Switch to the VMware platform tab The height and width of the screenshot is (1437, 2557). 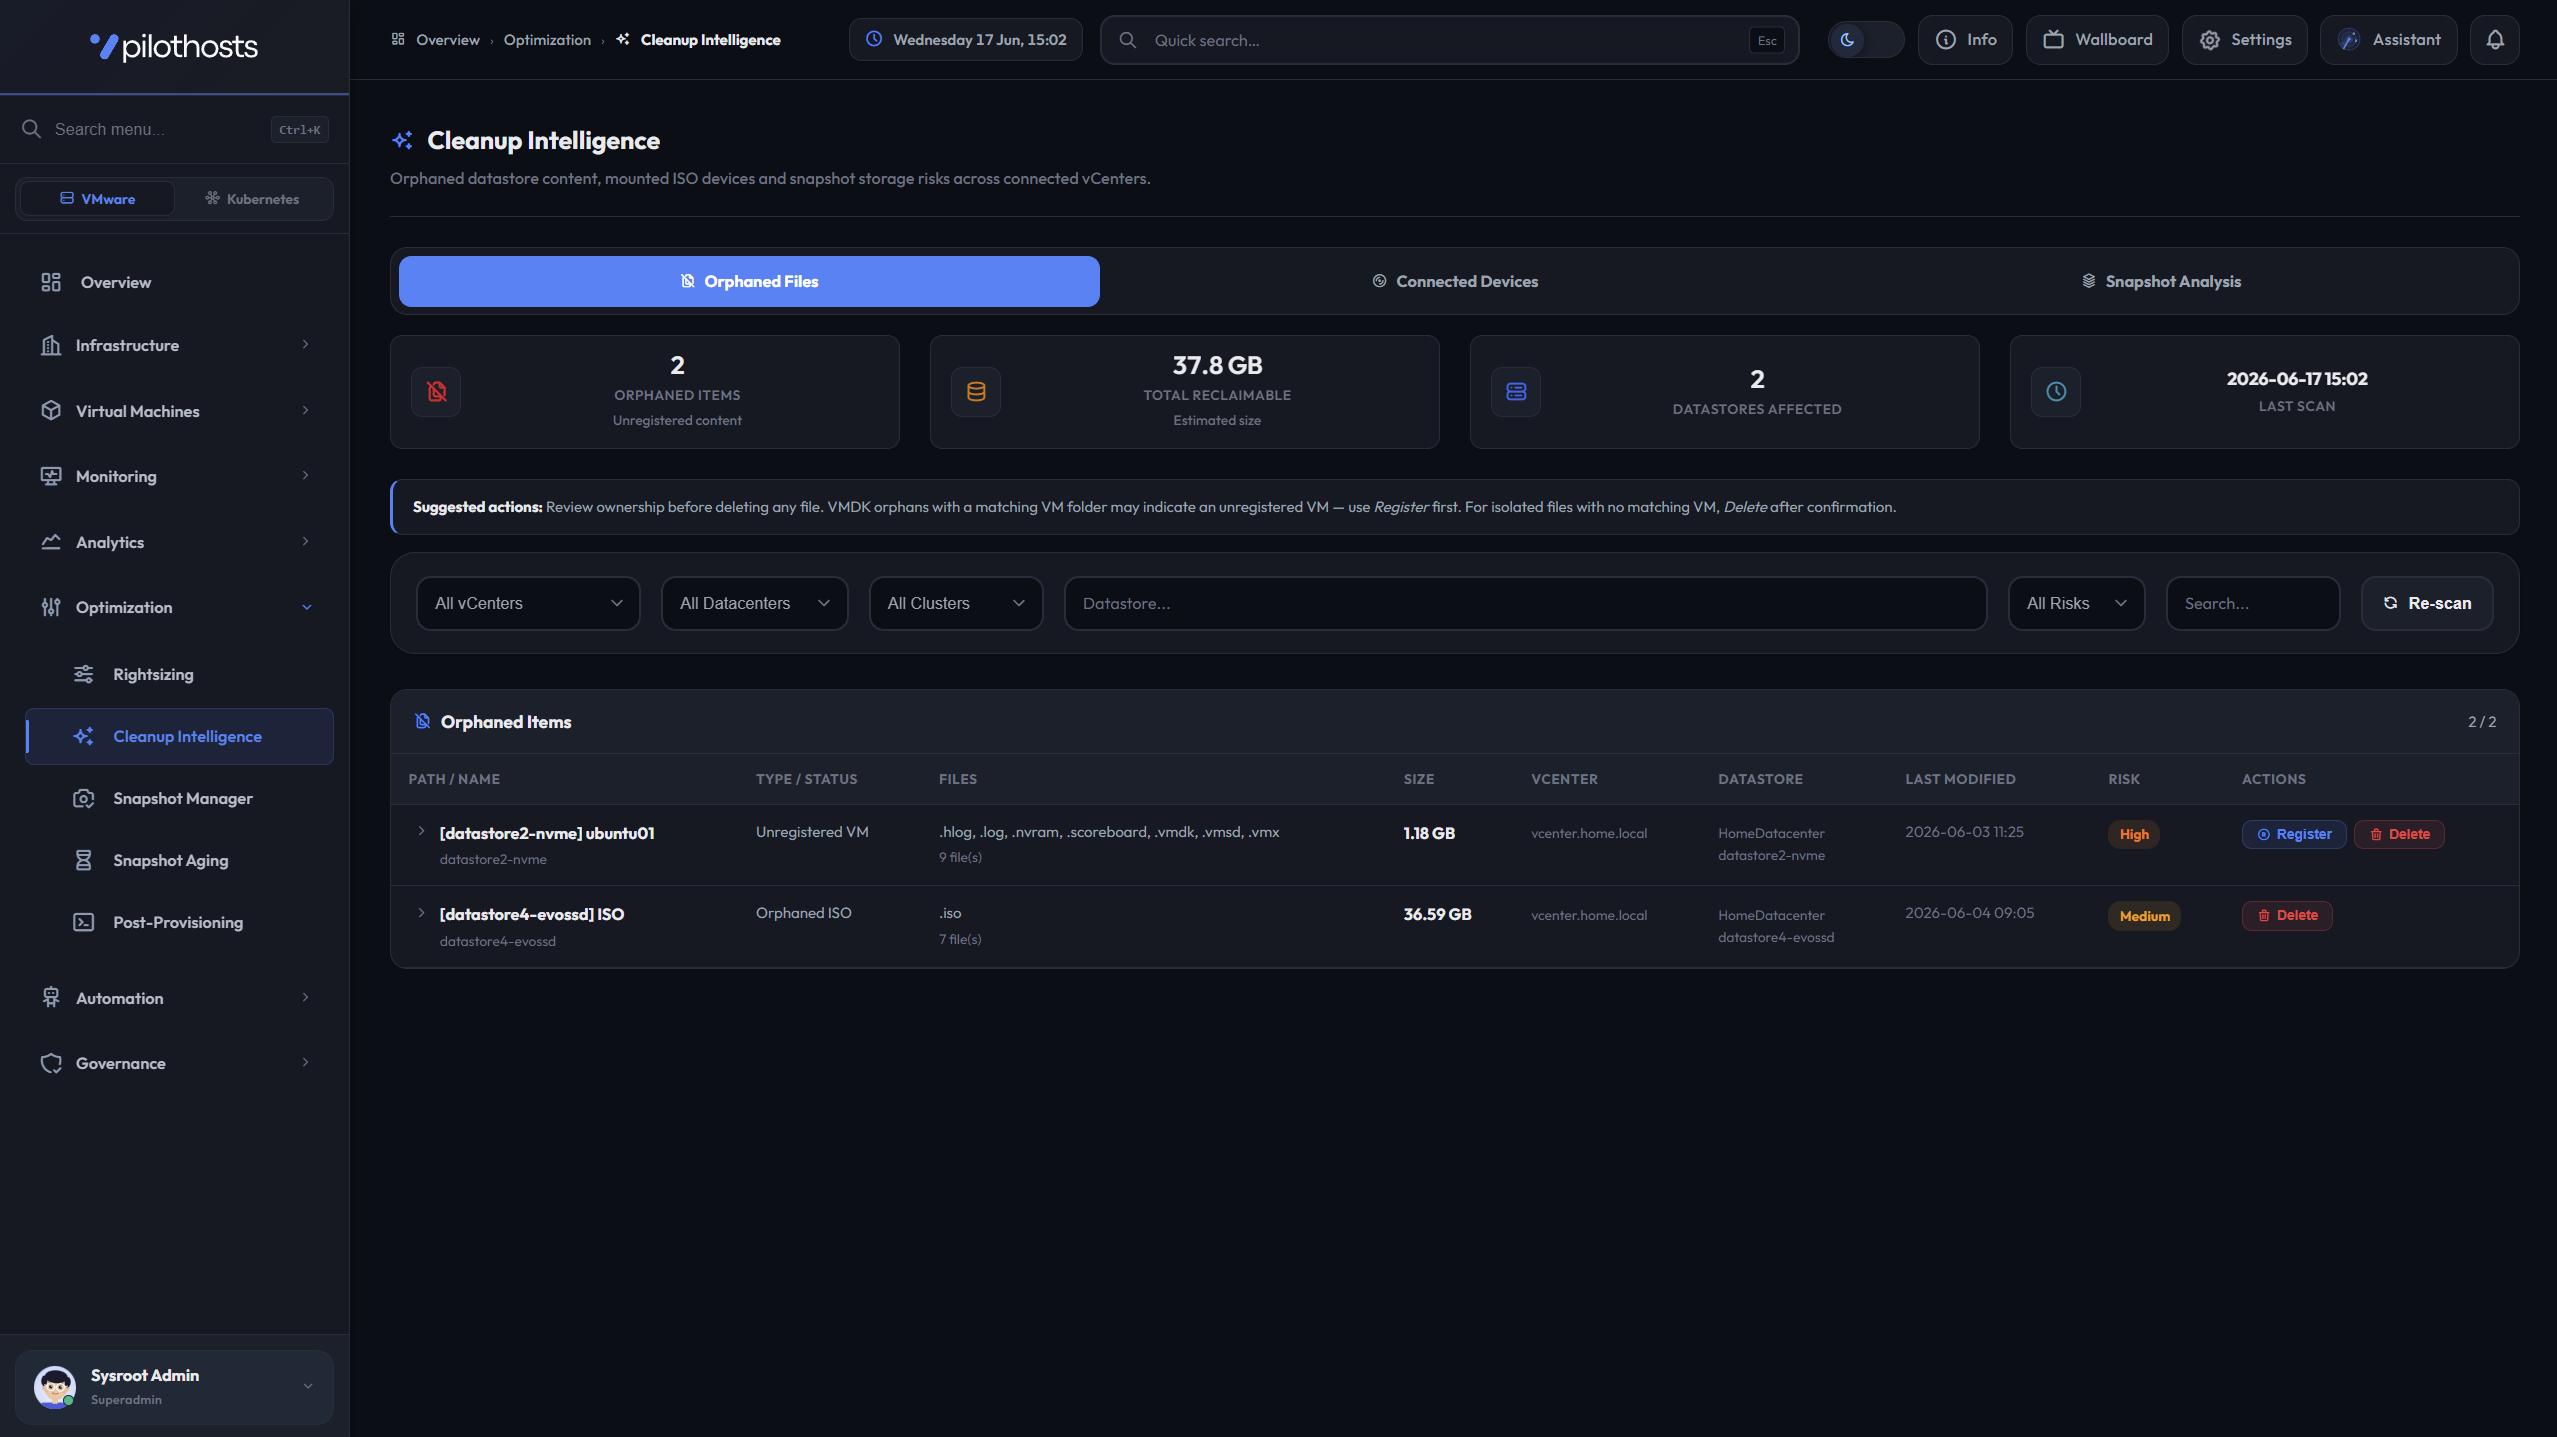[97, 199]
